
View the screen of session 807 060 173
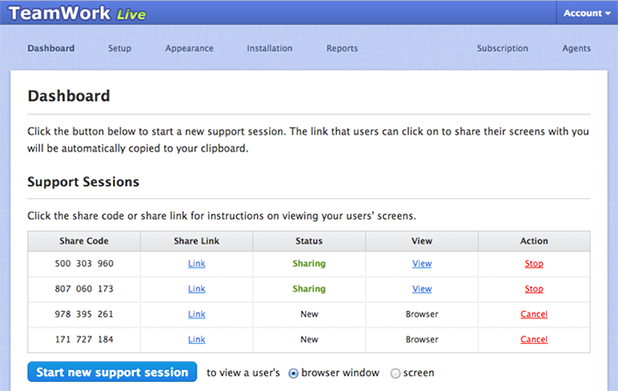[422, 289]
